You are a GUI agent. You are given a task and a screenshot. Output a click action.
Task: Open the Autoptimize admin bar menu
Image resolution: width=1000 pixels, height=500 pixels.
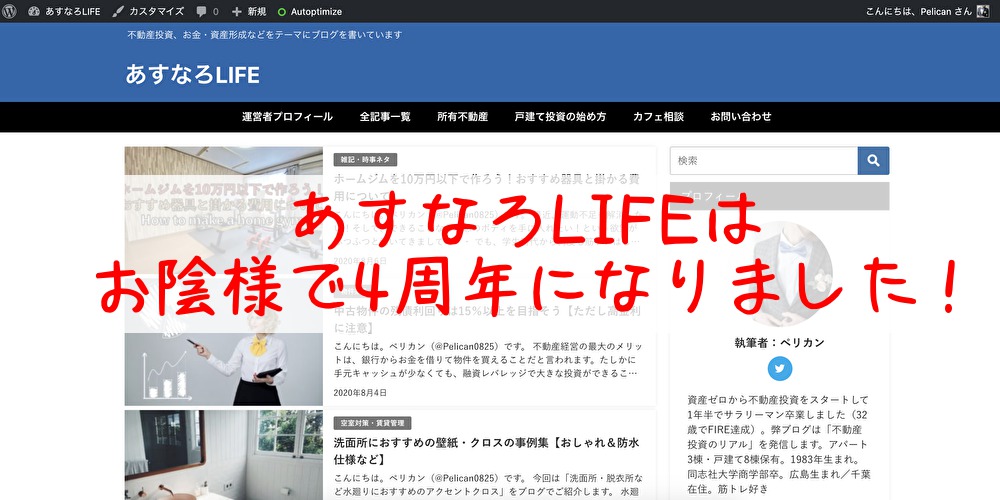[x=310, y=11]
